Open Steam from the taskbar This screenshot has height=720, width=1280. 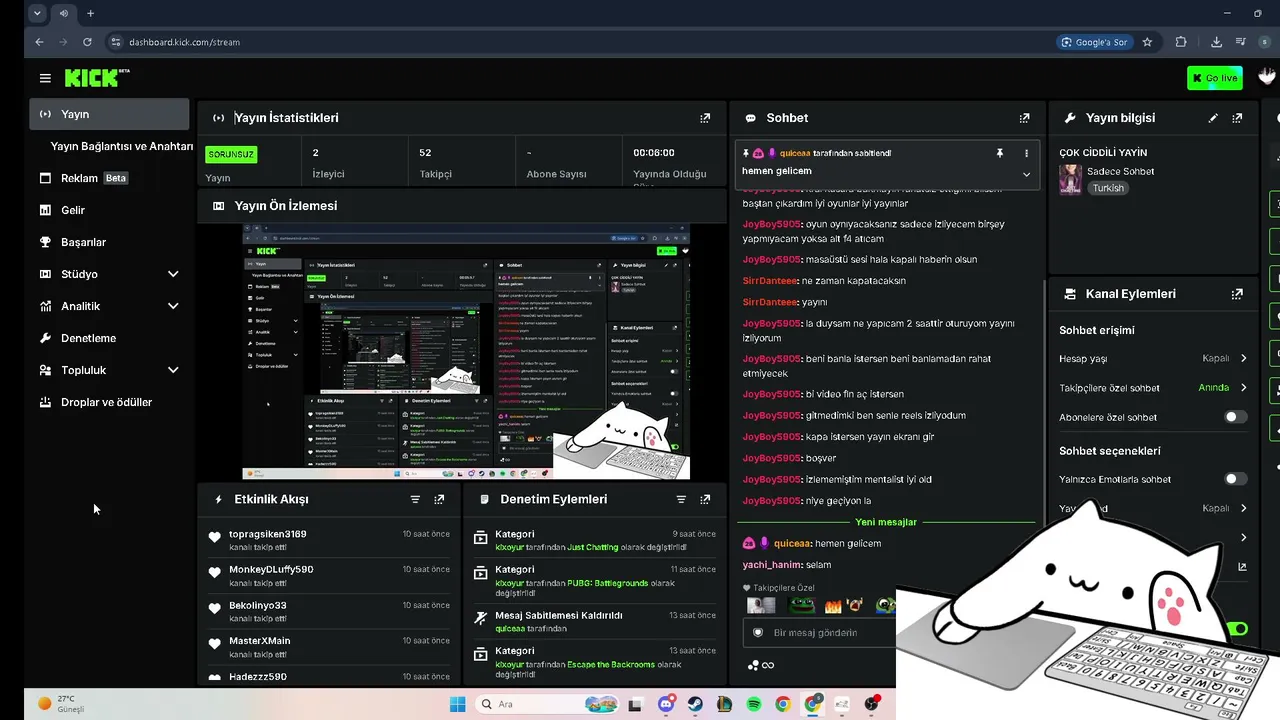pyautogui.click(x=695, y=704)
